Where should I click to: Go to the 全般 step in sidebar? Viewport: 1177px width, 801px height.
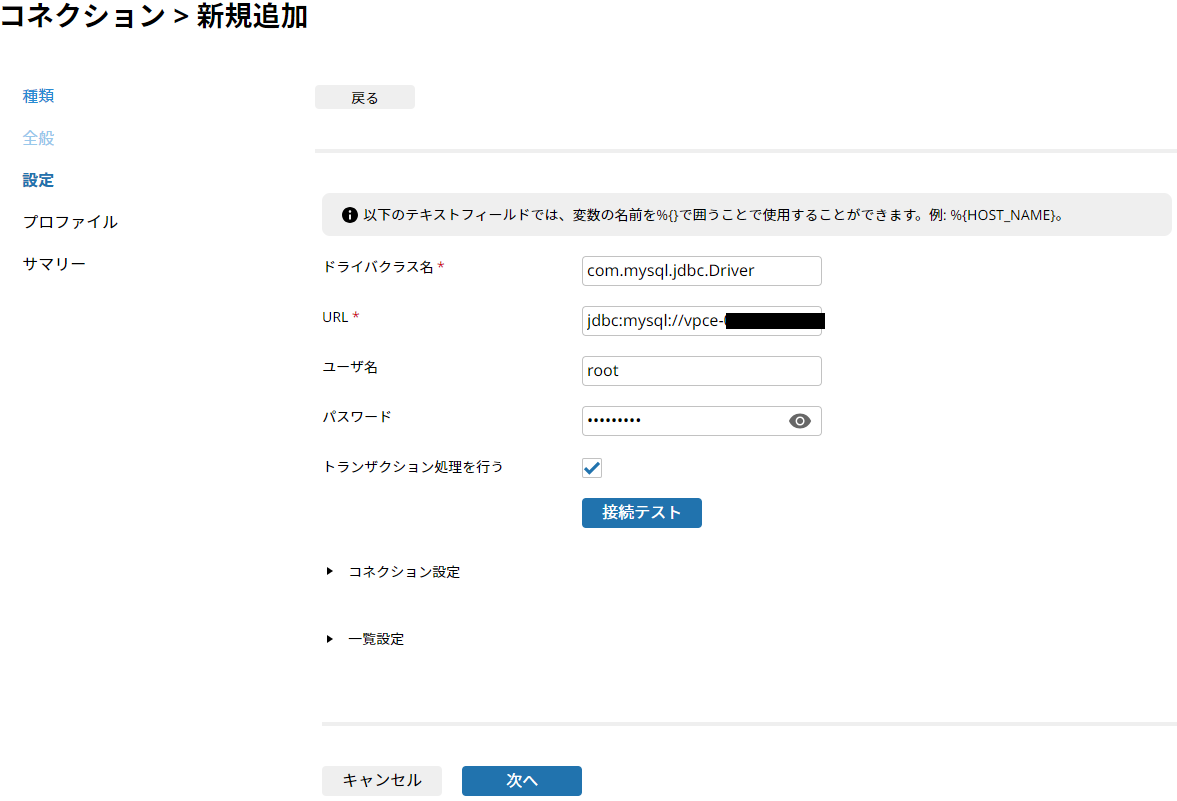pyautogui.click(x=38, y=138)
